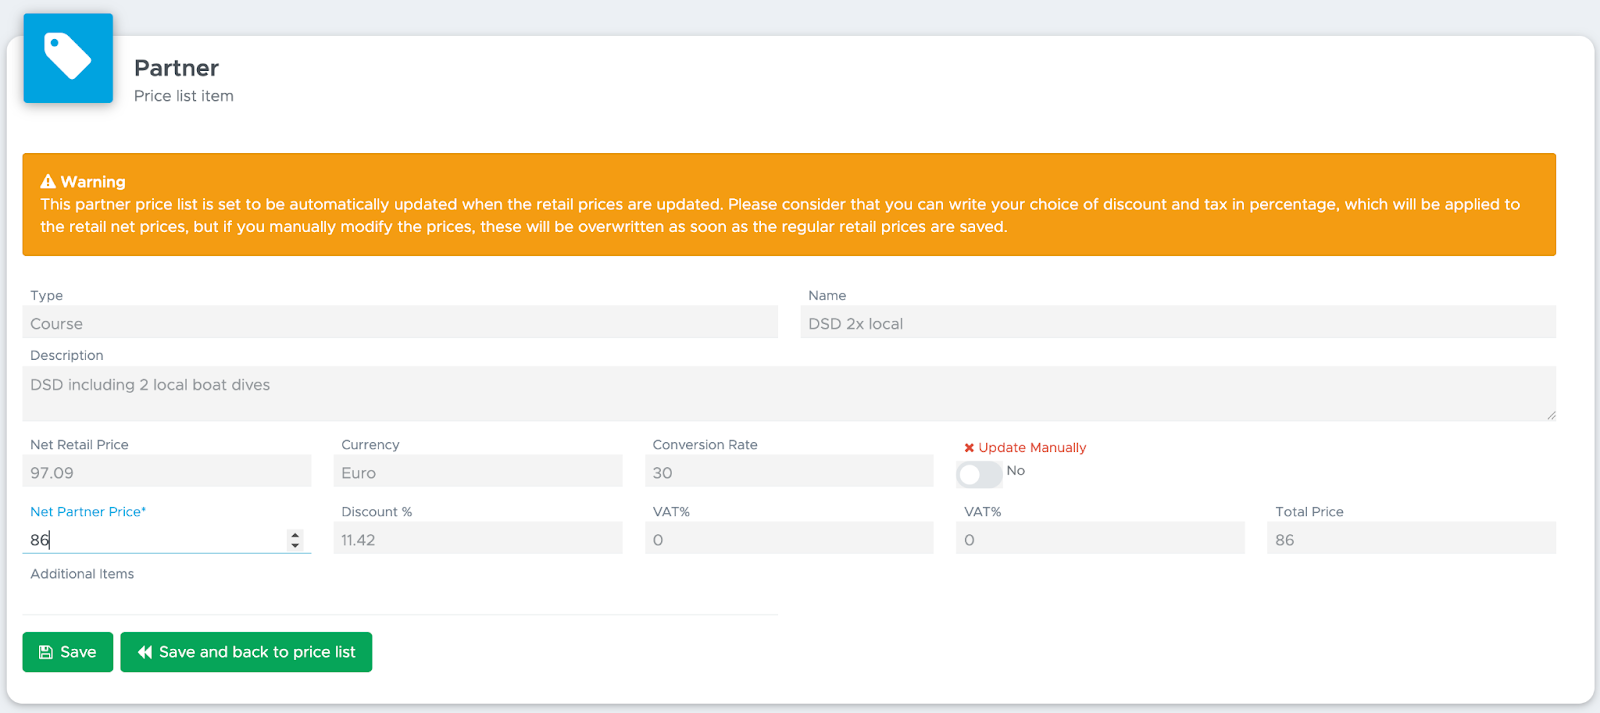
Task: Click the Description textarea resize handle
Action: [1550, 415]
